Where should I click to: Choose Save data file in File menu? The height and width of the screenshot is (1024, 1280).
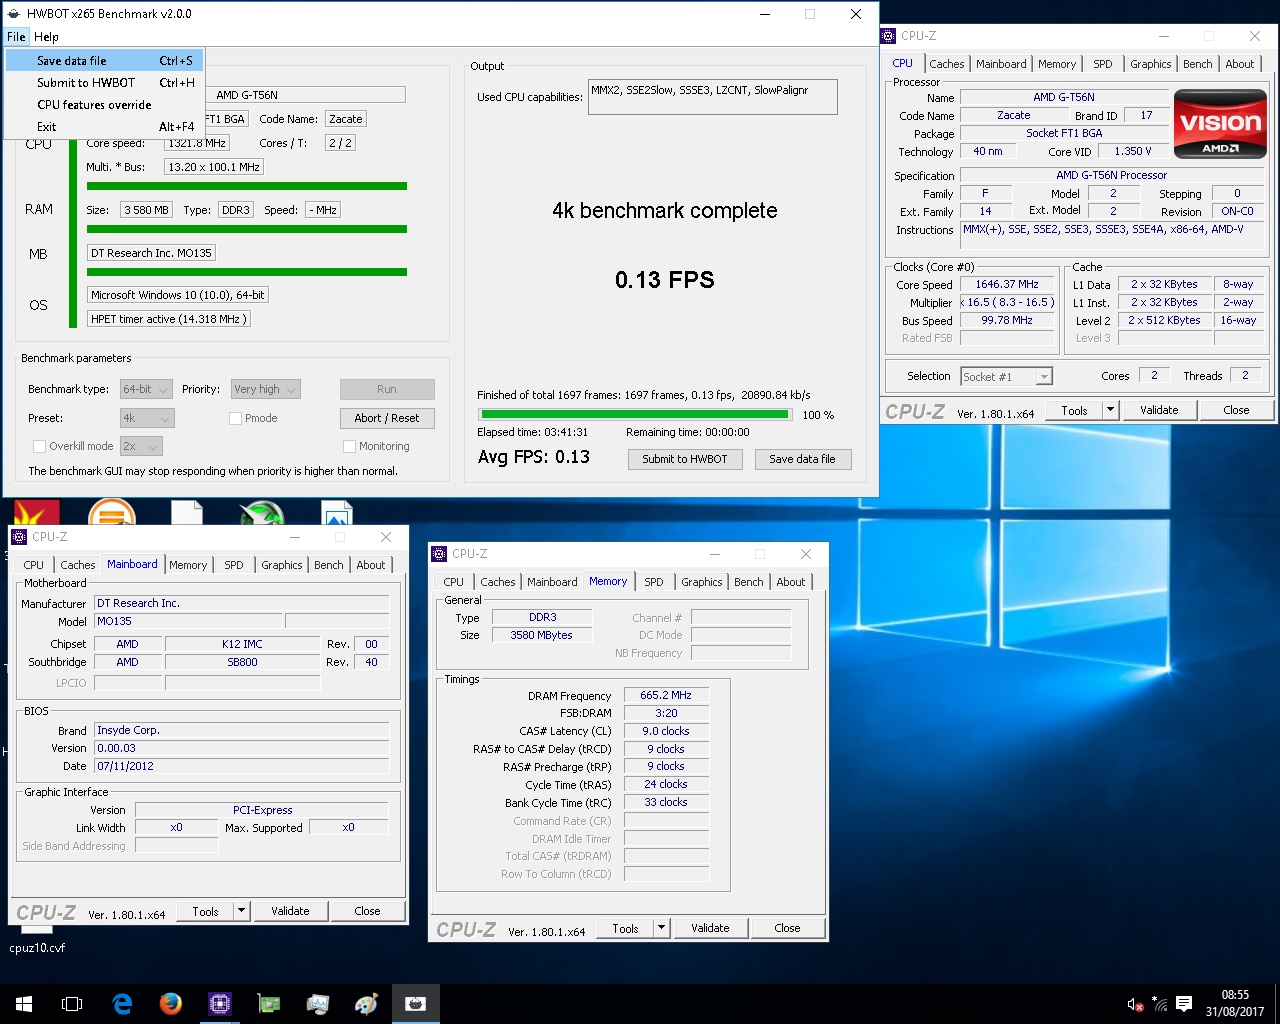tap(105, 61)
